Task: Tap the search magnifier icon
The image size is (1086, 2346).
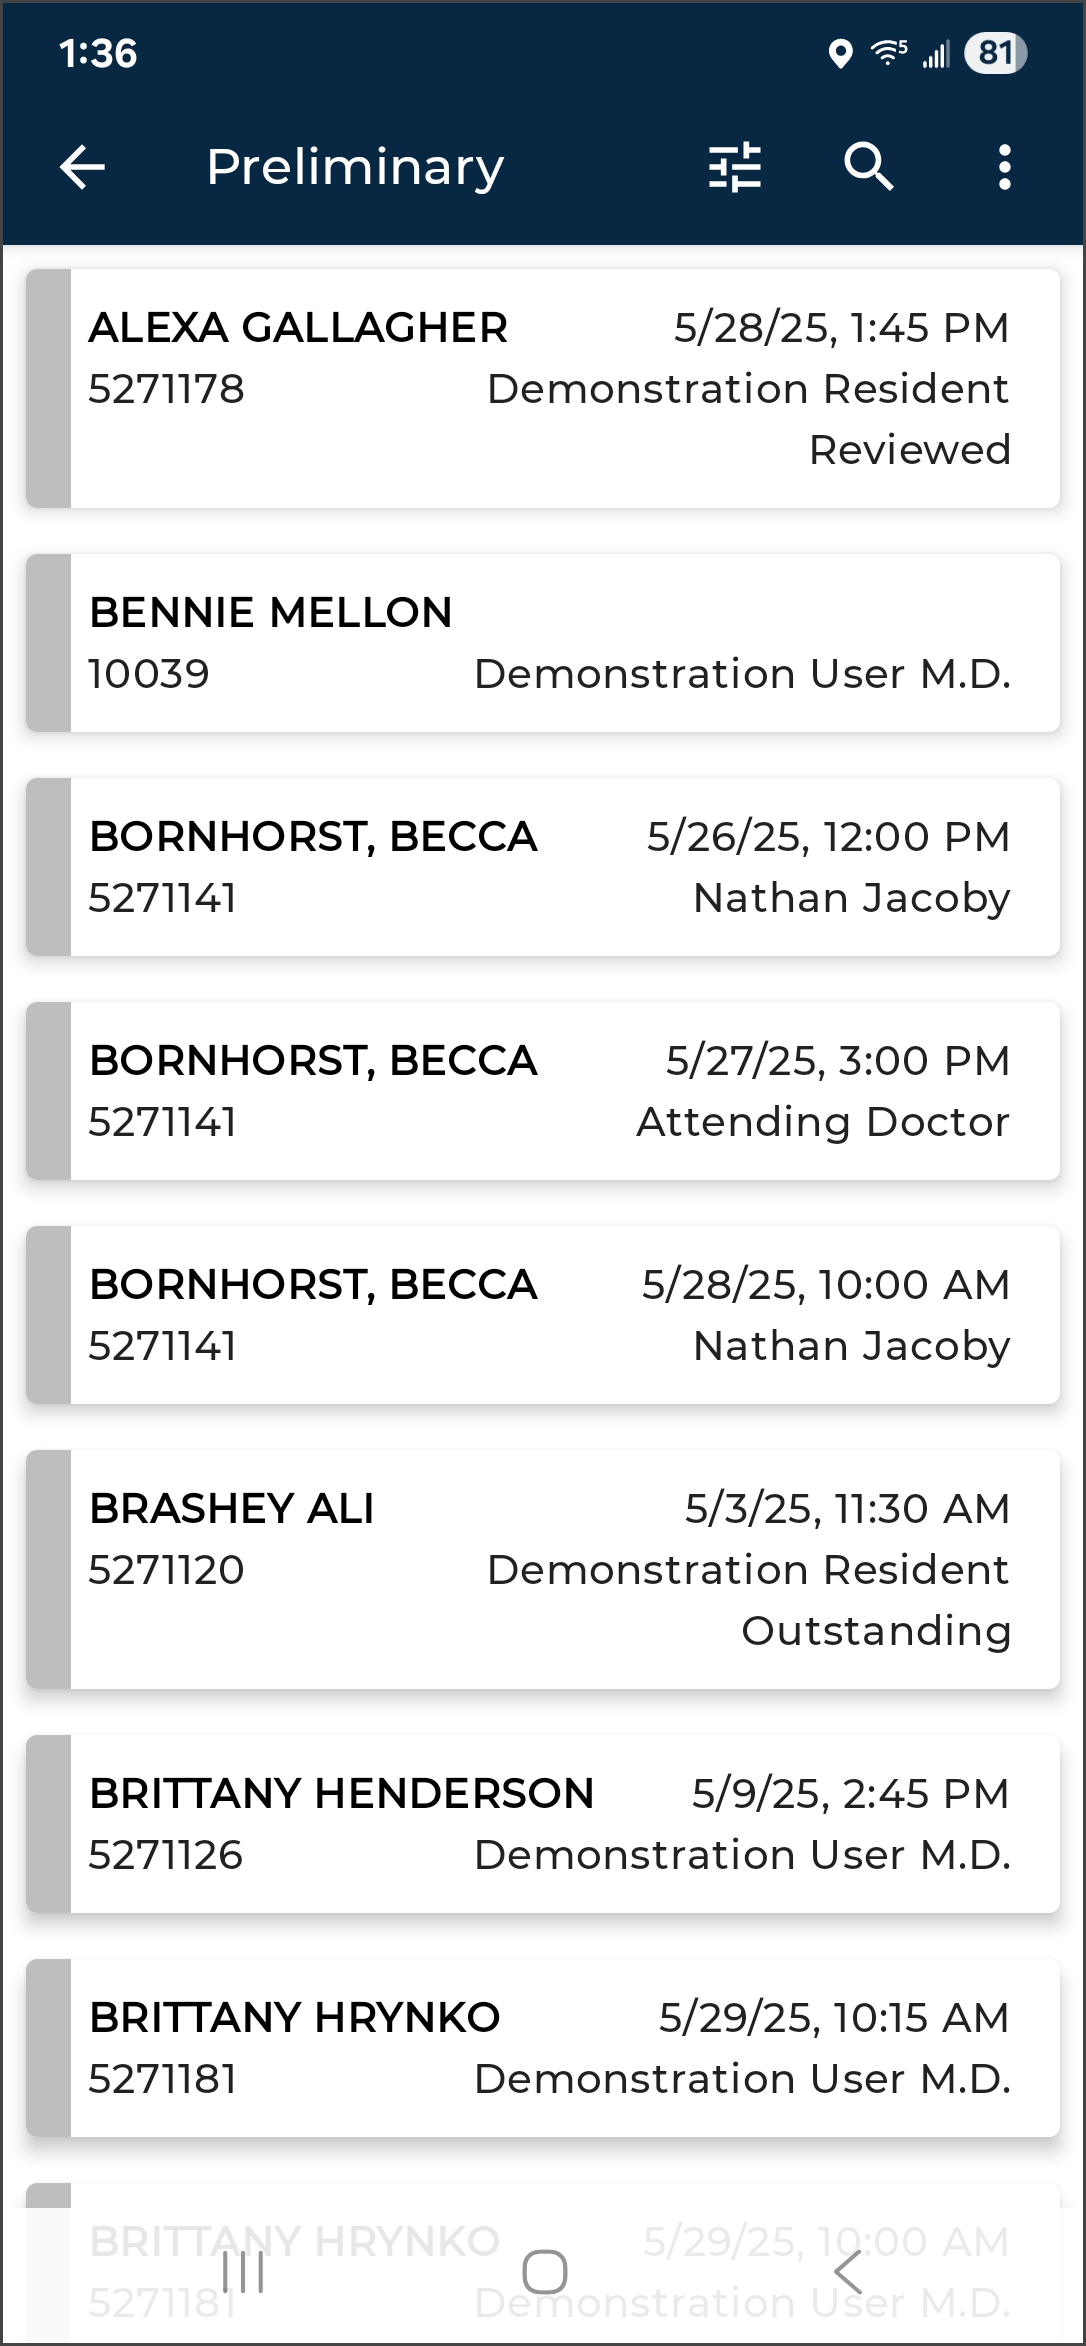Action: pos(868,166)
